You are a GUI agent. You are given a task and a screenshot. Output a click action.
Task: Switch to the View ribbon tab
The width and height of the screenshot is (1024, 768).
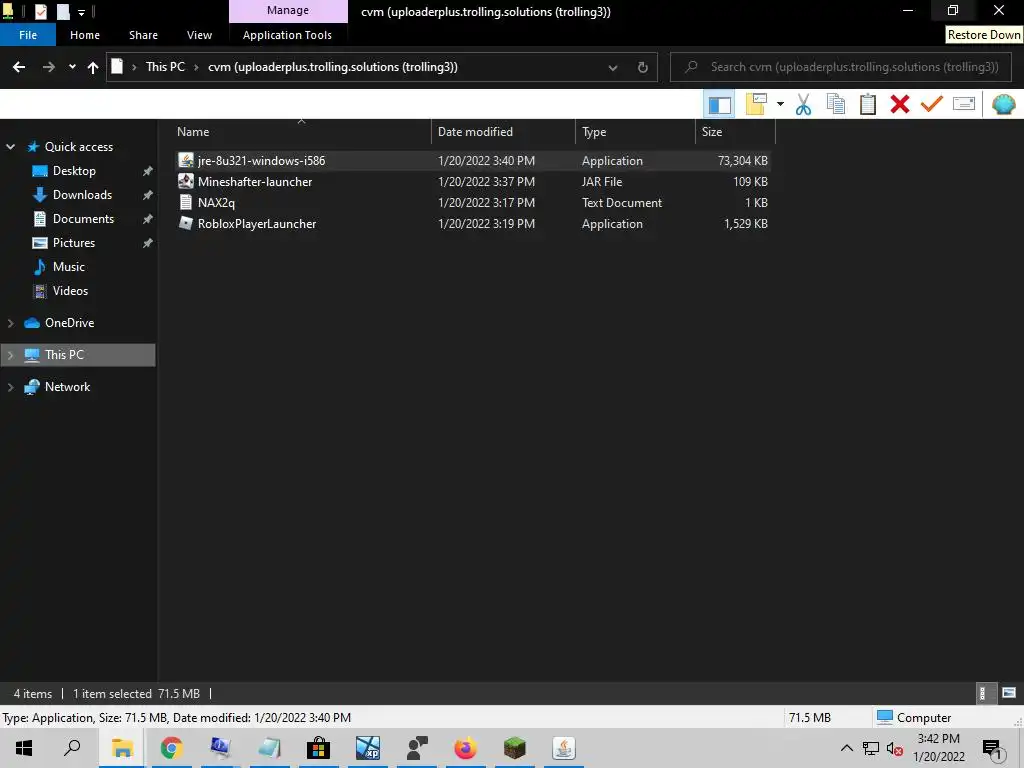(x=199, y=35)
